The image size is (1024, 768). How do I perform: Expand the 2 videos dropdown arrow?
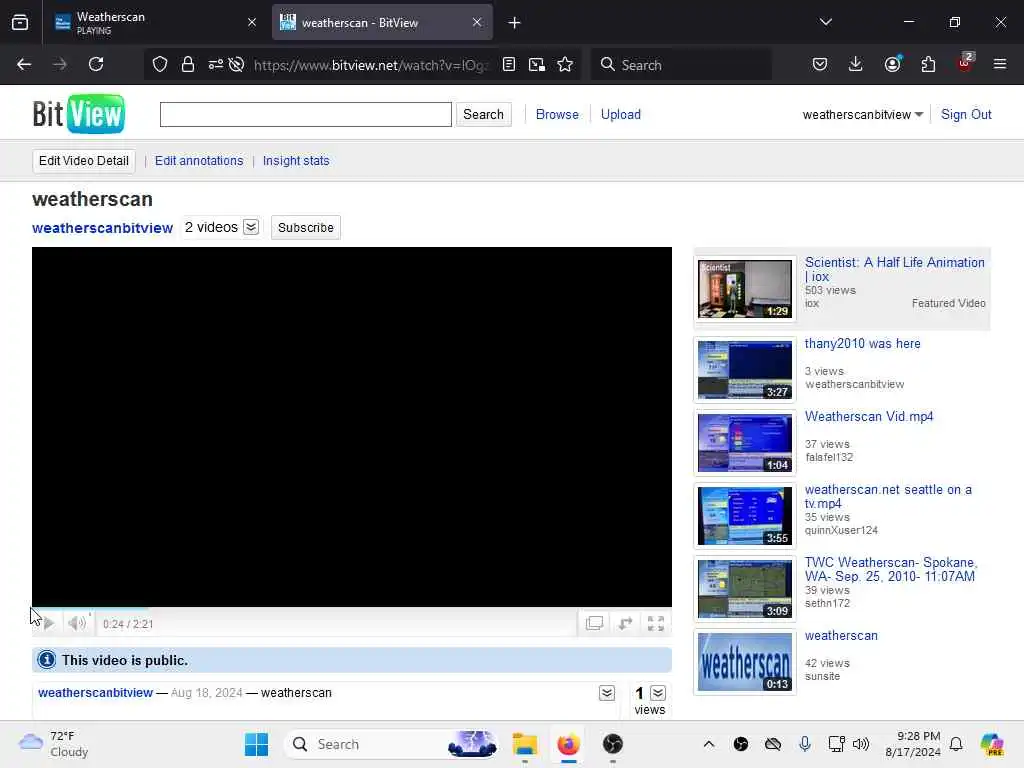[x=251, y=227]
